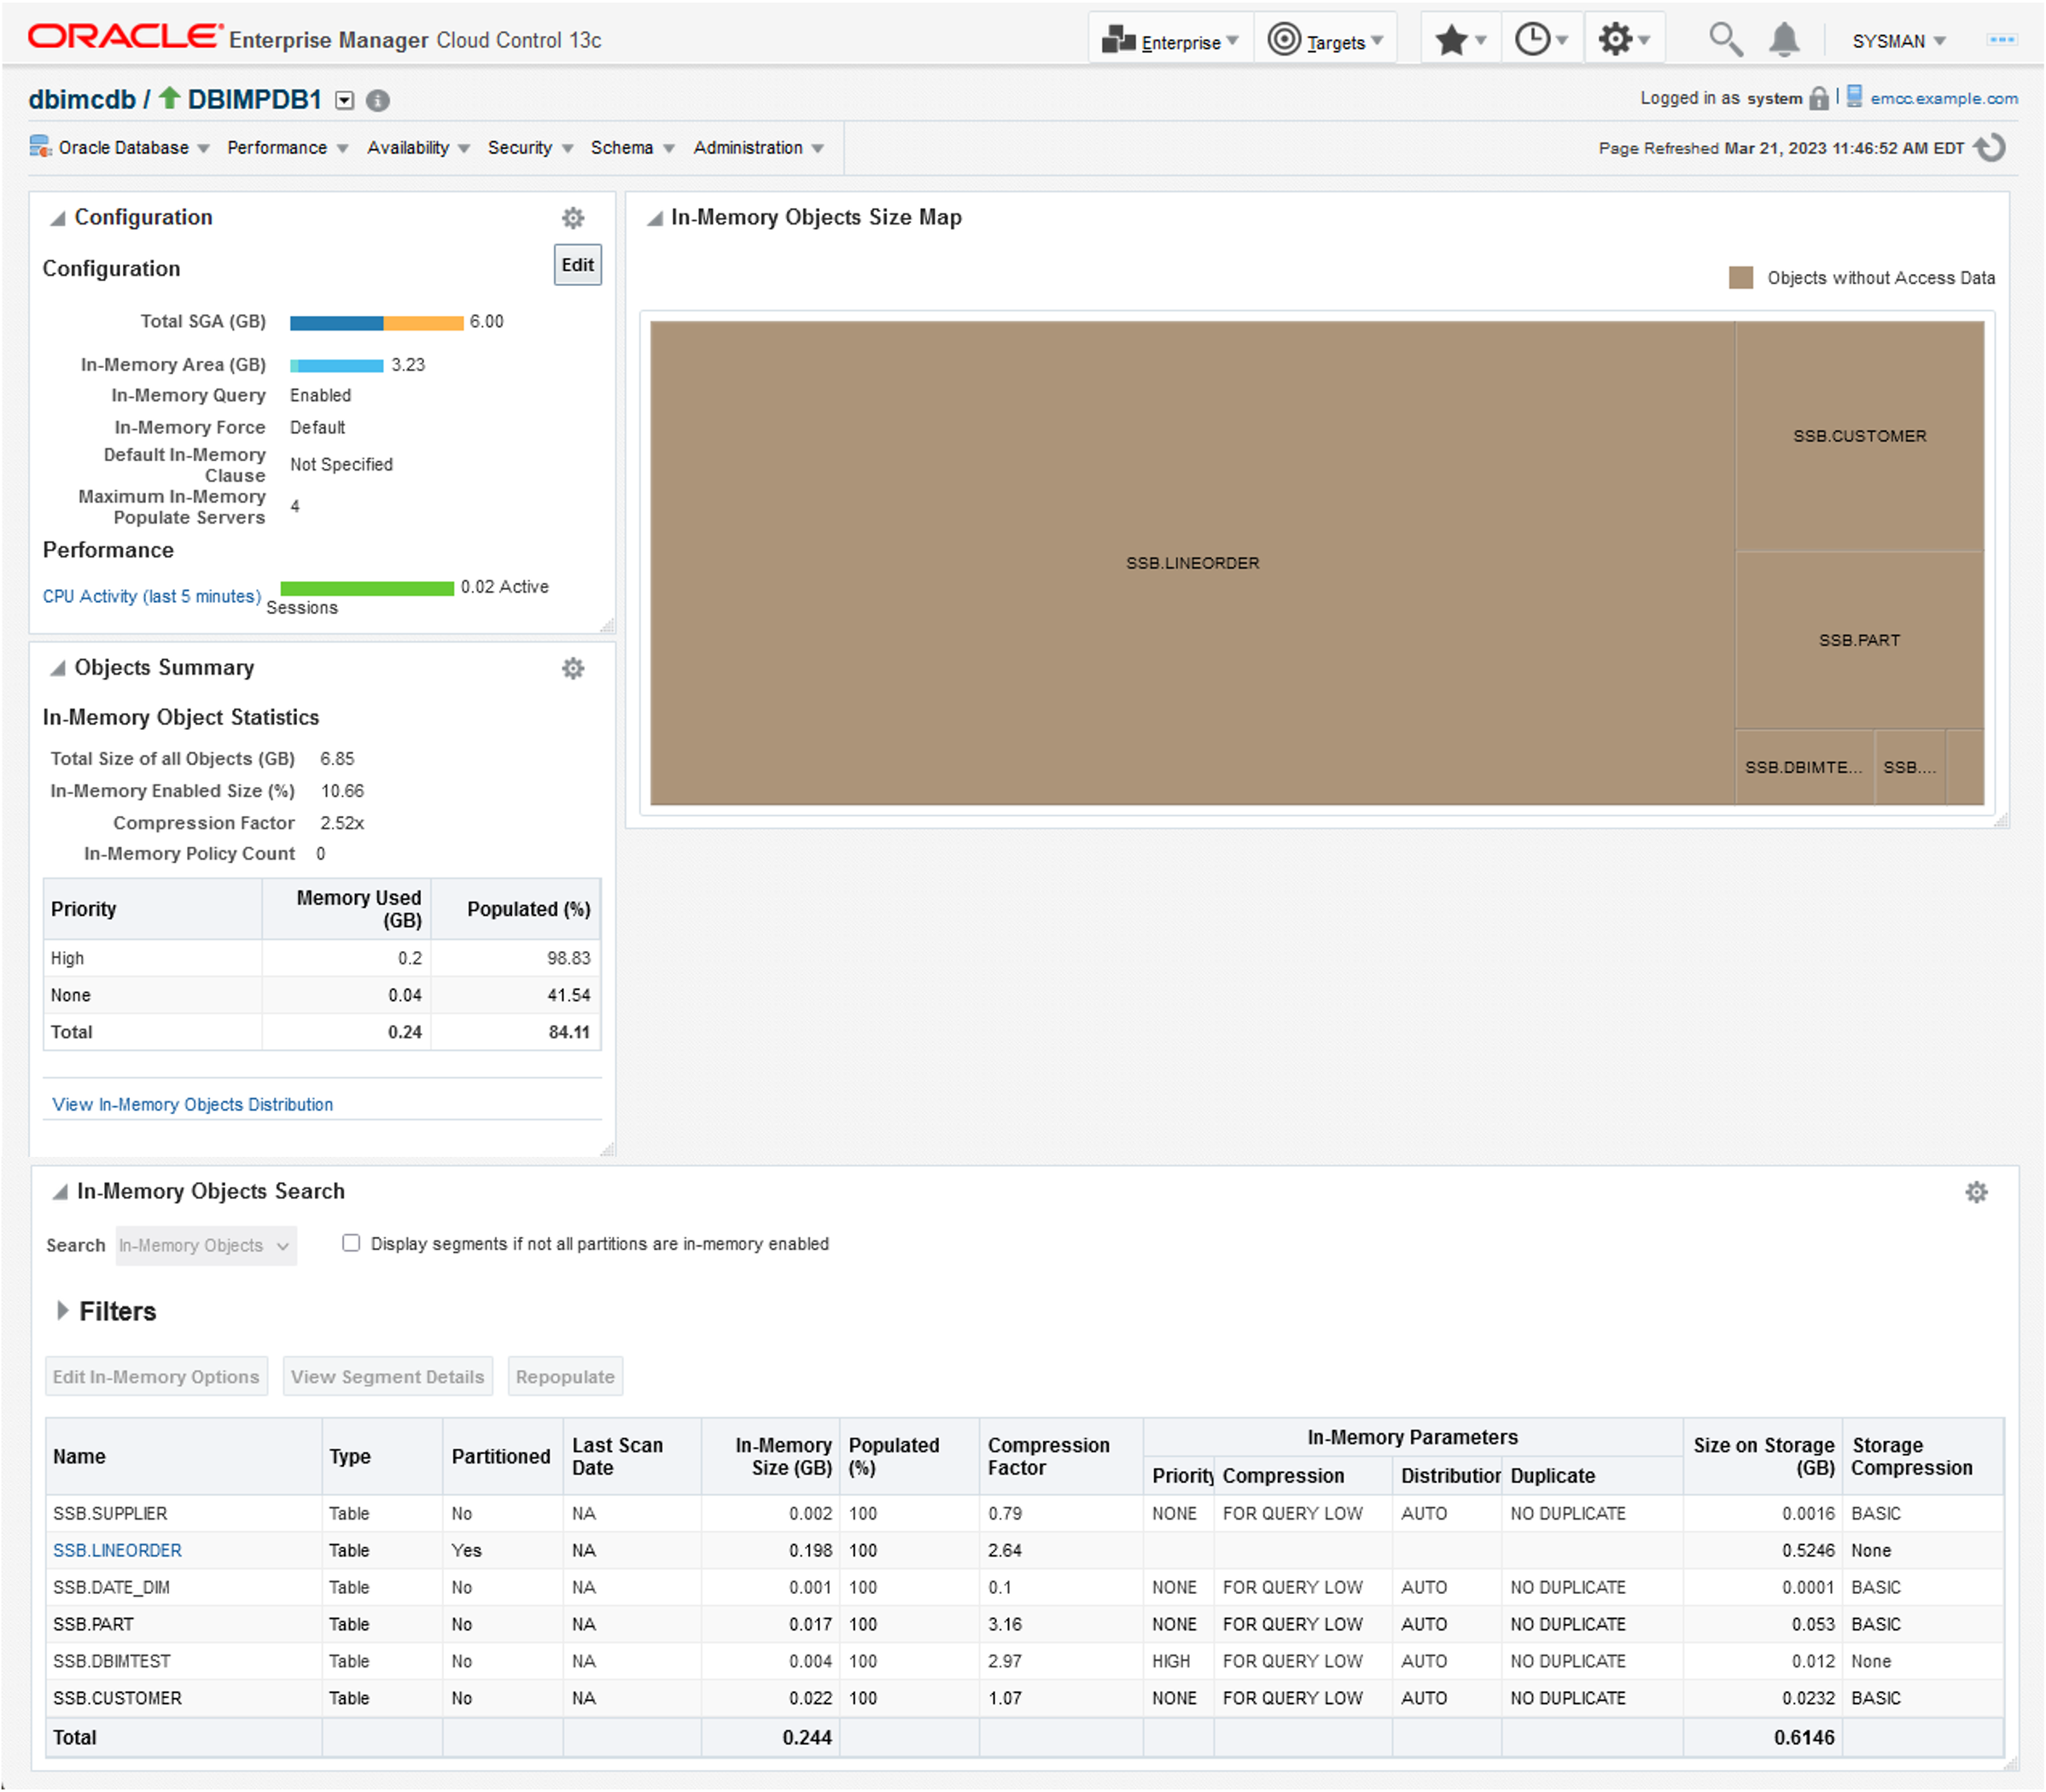Open In-Memory Objects Search gear settings
Screen dimensions: 2046x1792
click(x=1976, y=1192)
